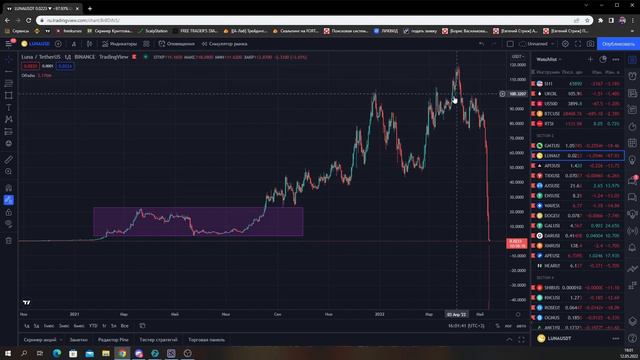Open chart settings hexagon icon
Screen dimensions: 640x360
click(x=565, y=44)
